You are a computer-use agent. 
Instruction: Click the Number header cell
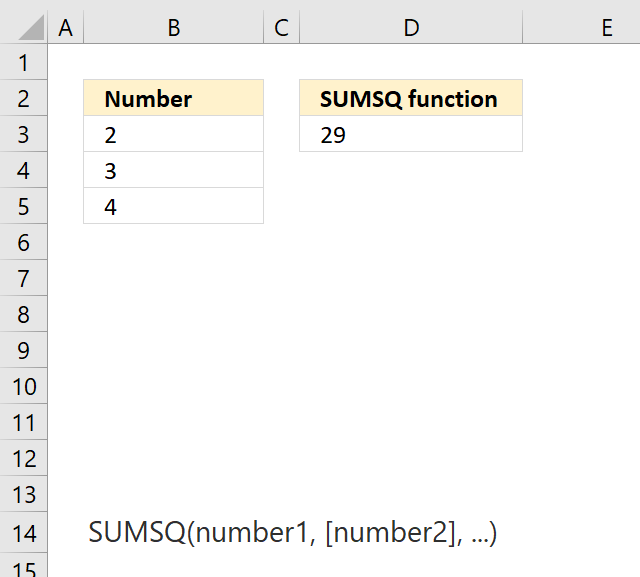tap(173, 98)
